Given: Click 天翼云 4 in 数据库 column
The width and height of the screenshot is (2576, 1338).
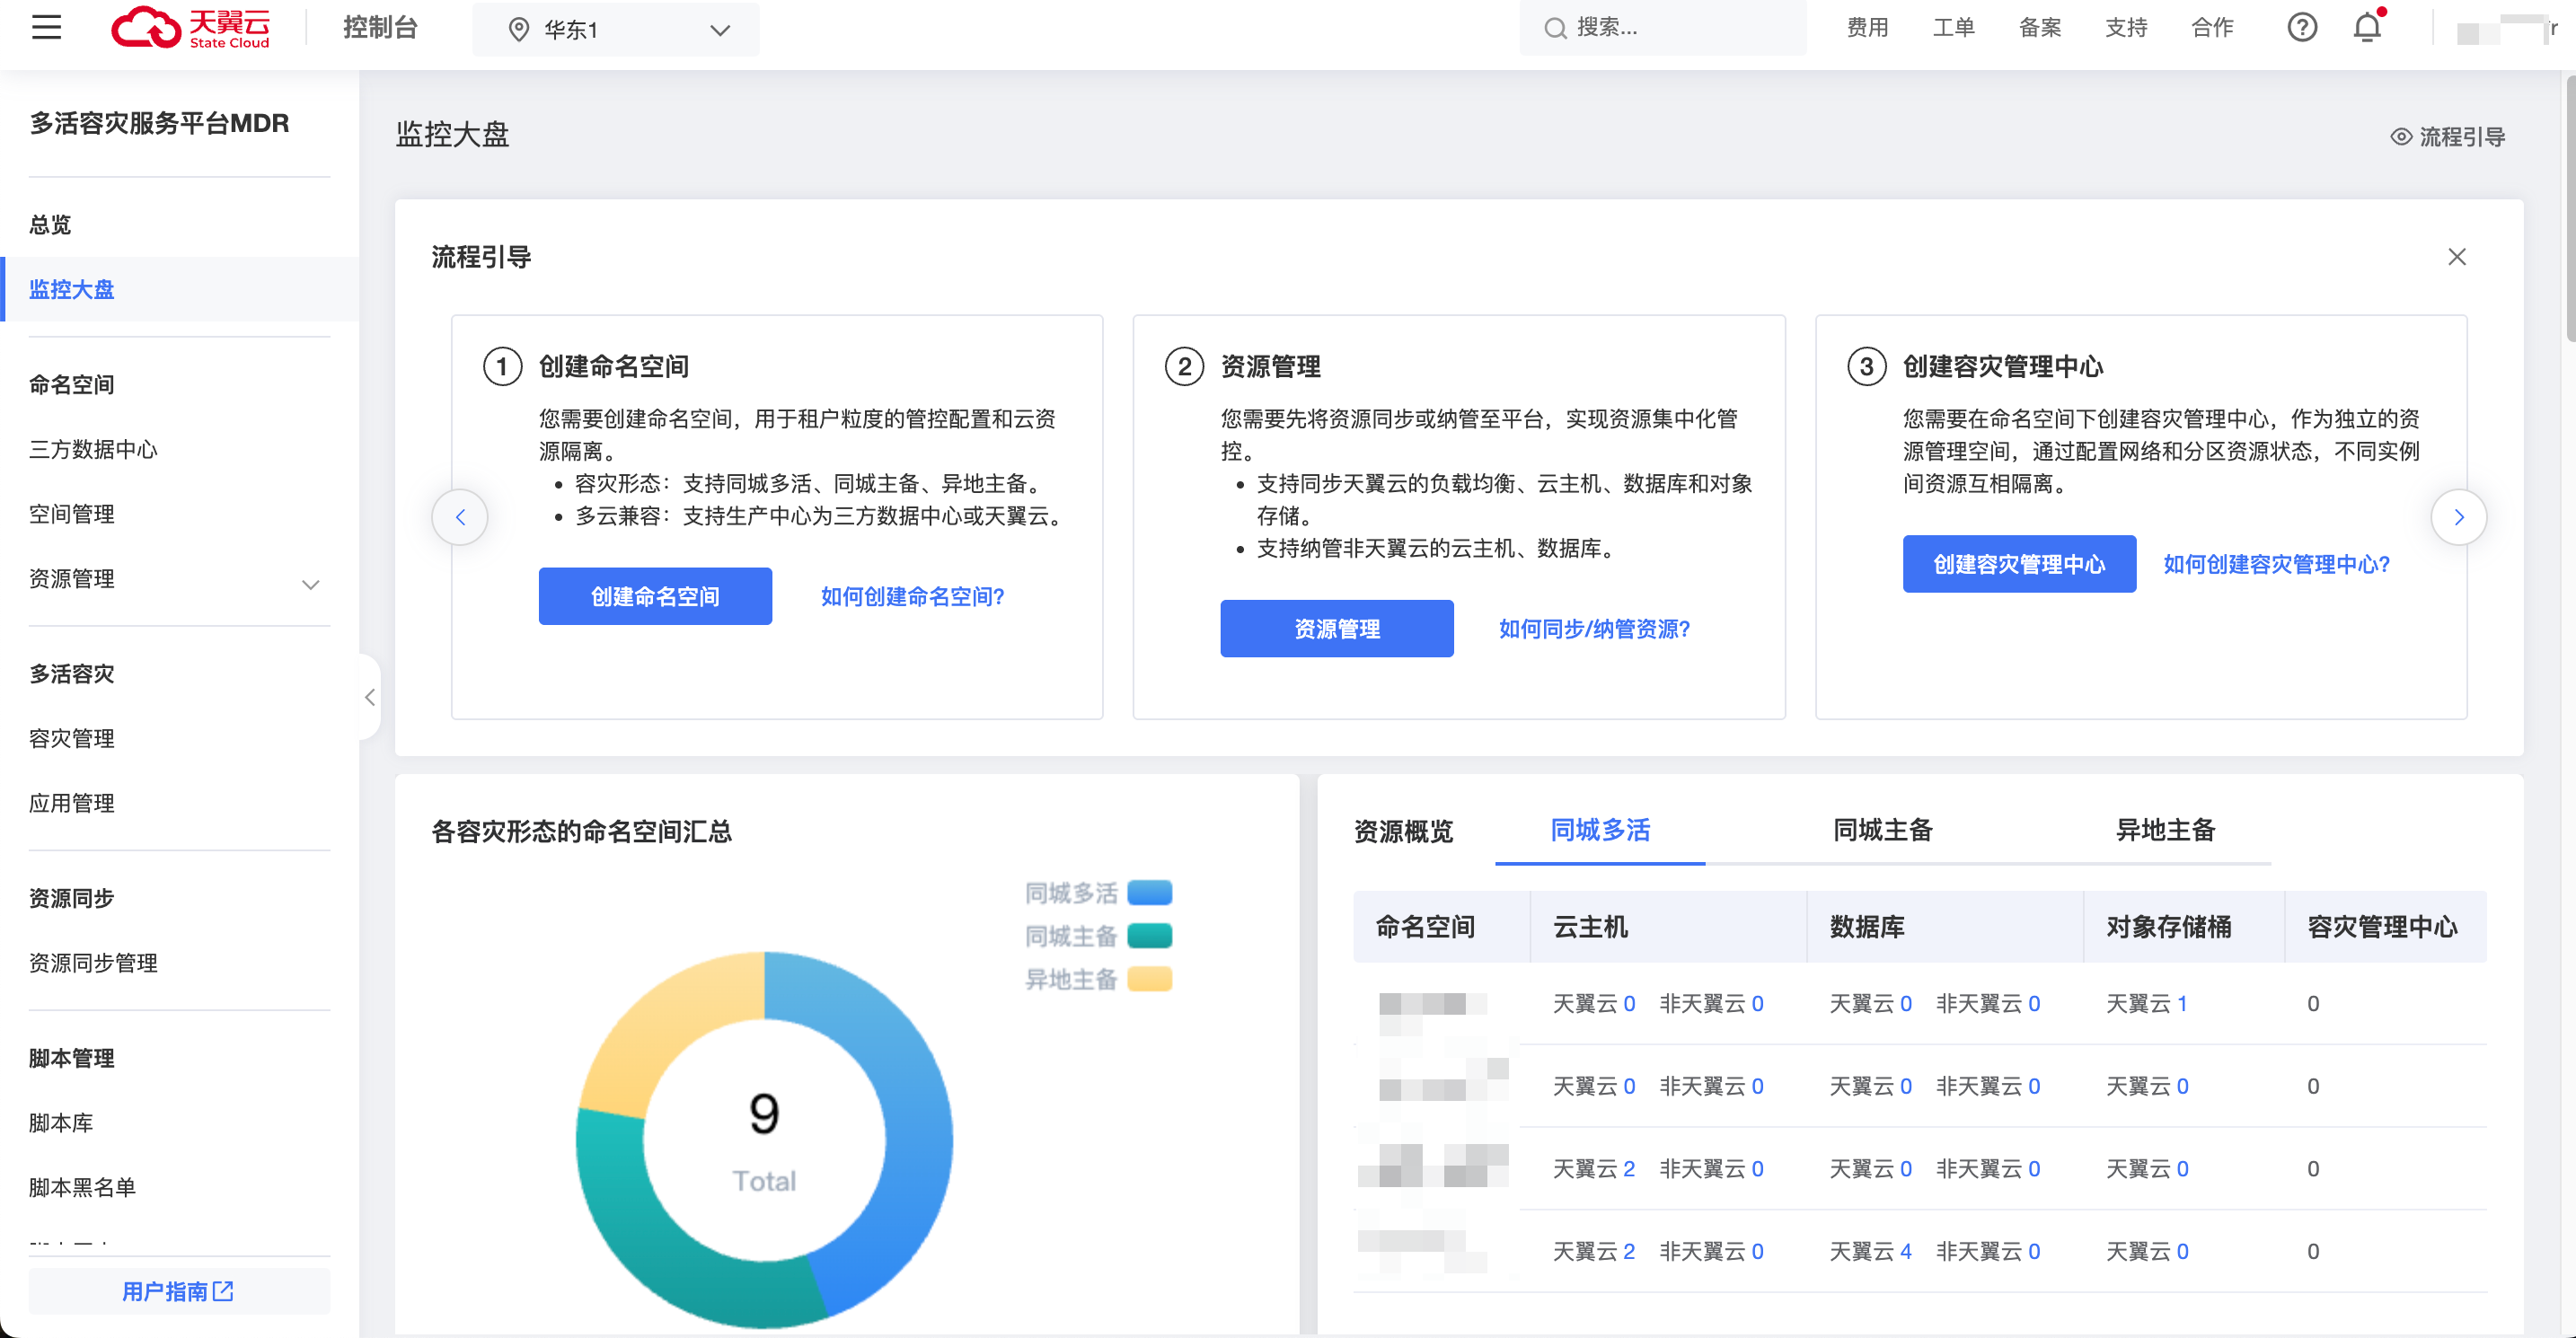Looking at the screenshot, I should pyautogui.click(x=1870, y=1251).
